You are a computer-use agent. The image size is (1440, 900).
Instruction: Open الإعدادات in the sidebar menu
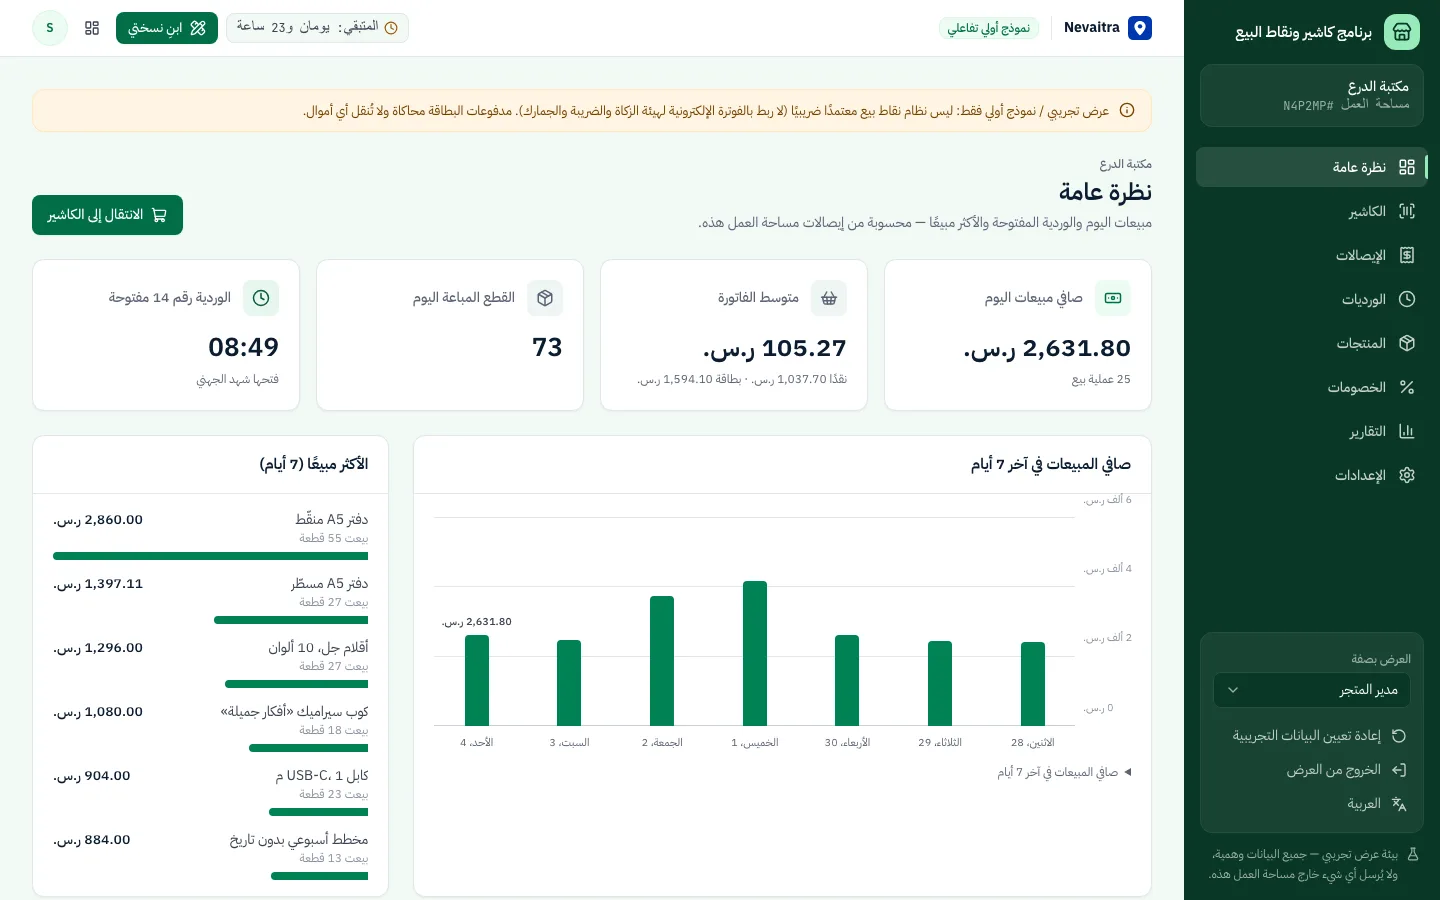(1312, 475)
